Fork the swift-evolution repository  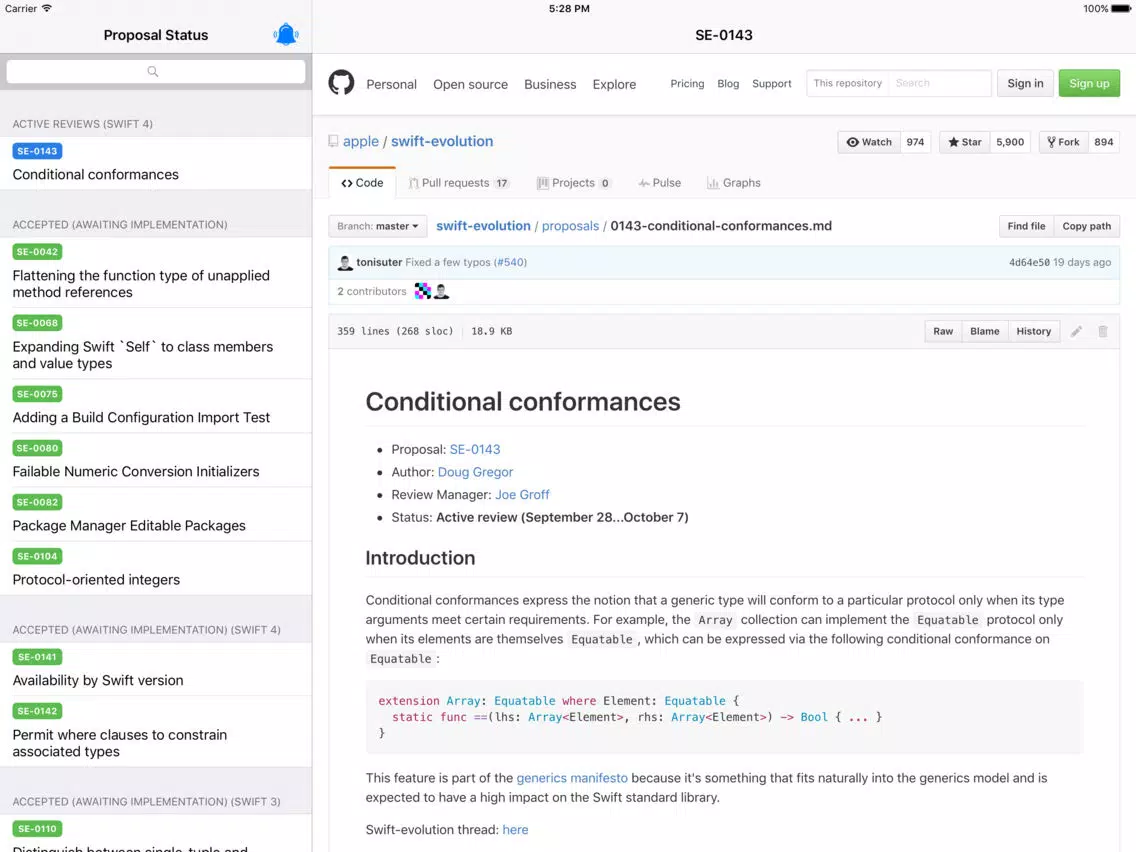(1063, 142)
